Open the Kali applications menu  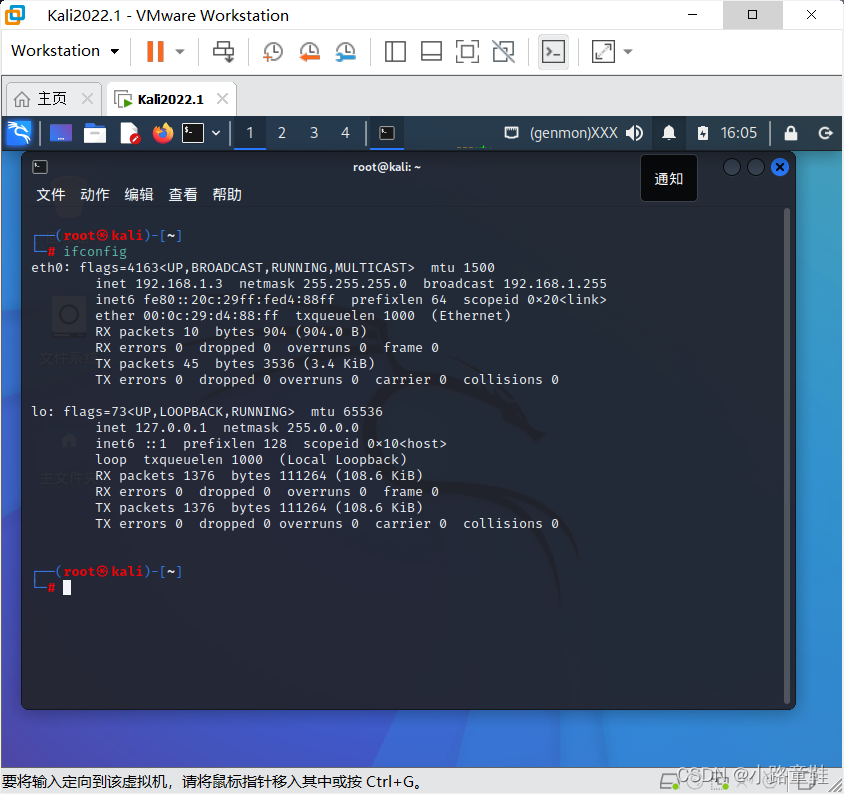click(19, 132)
